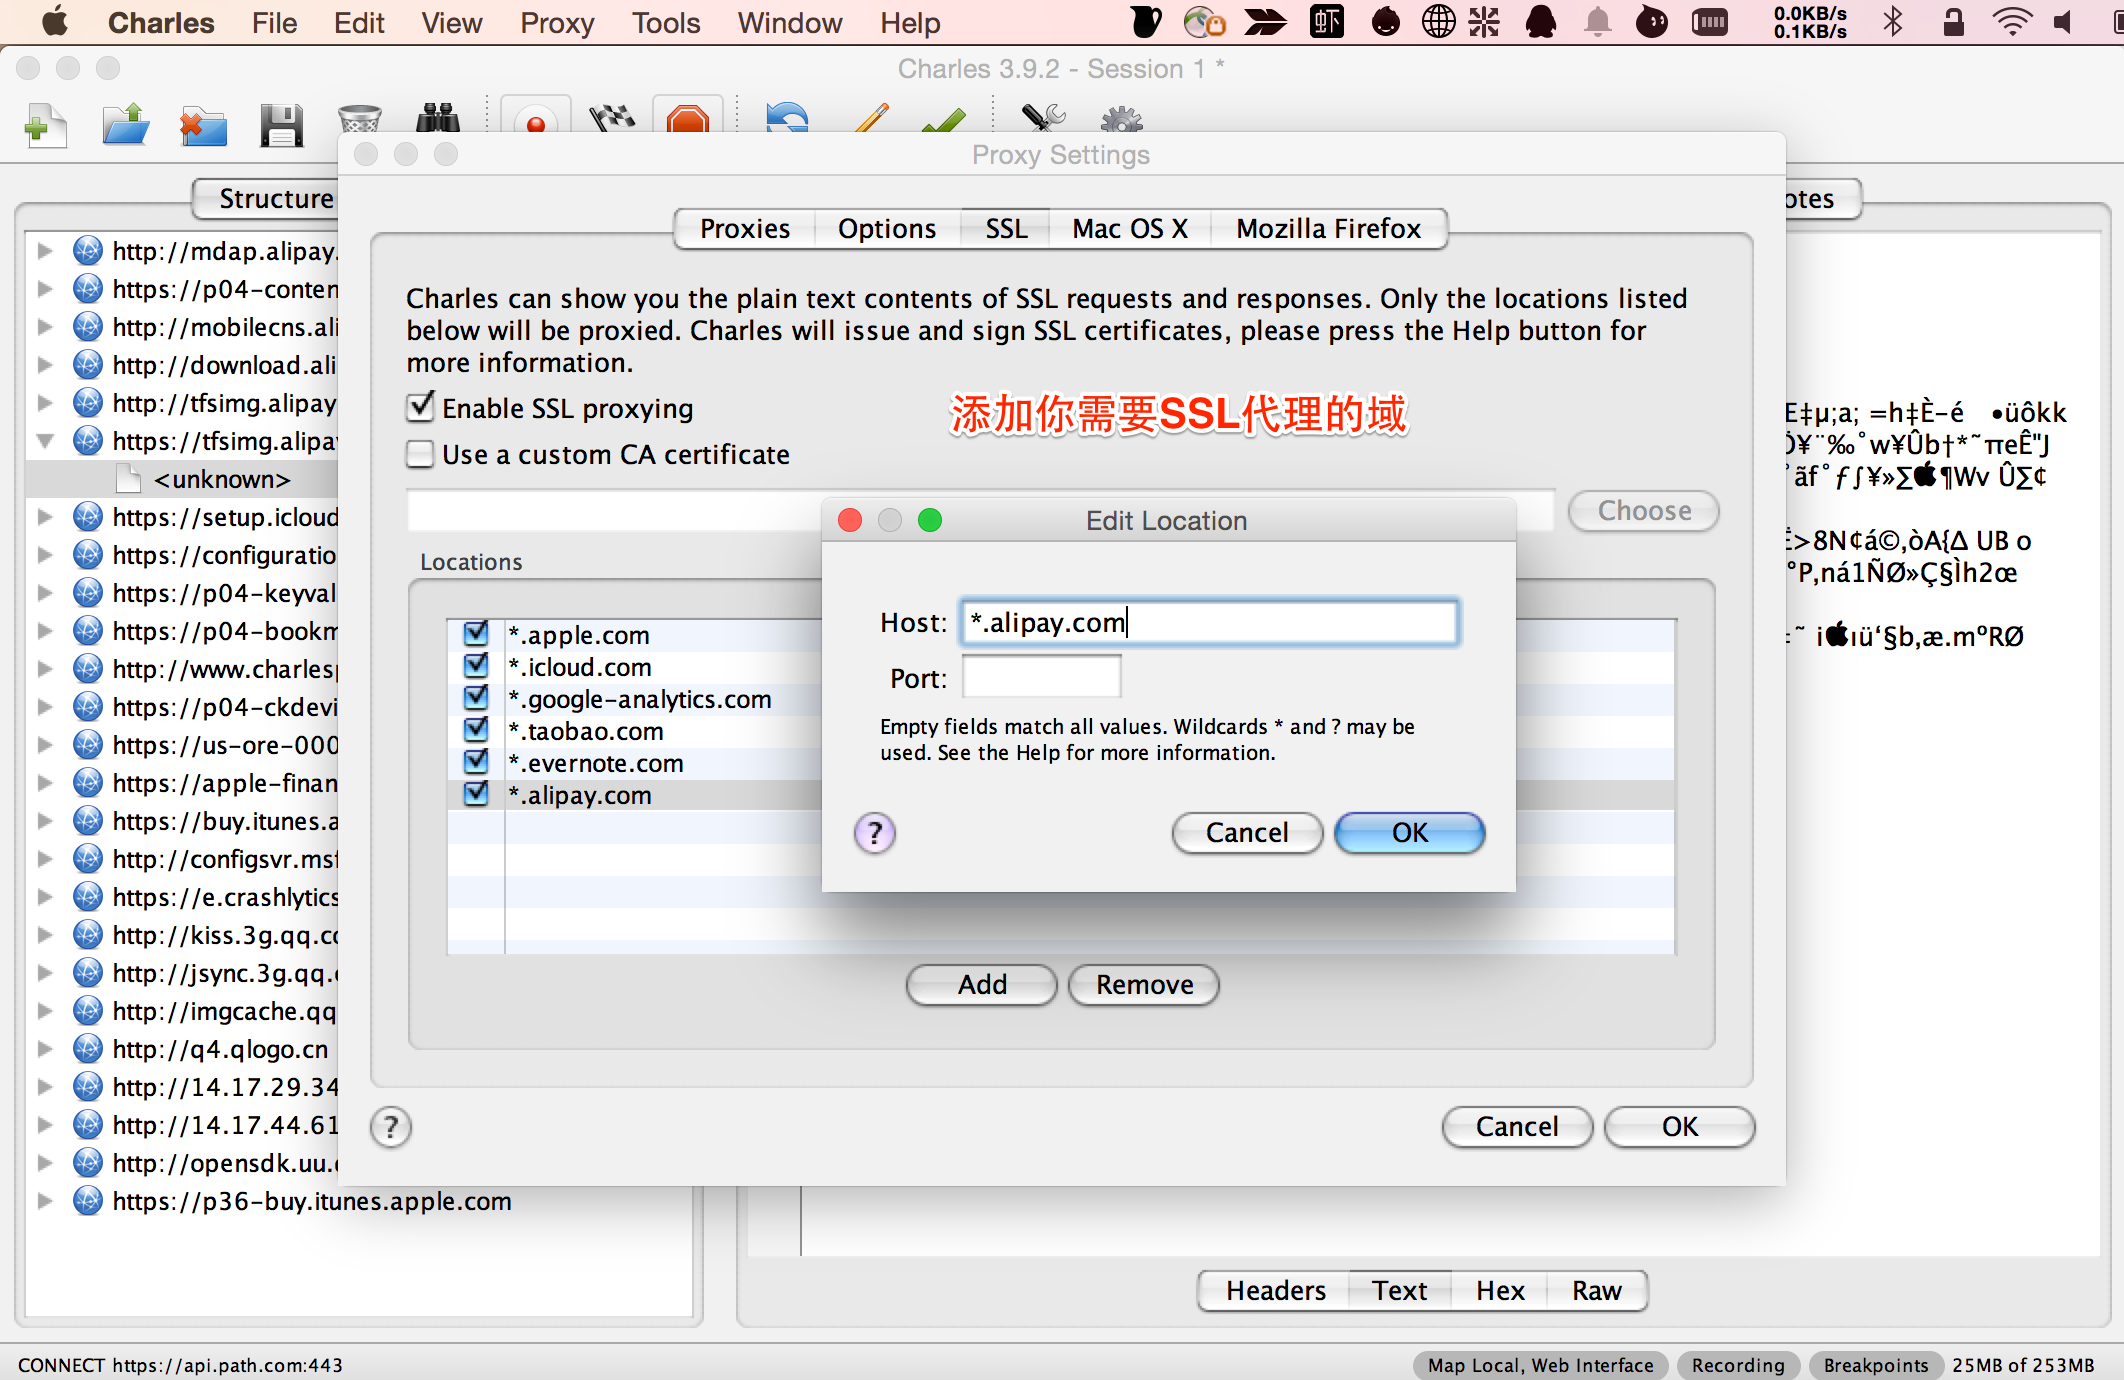This screenshot has width=2124, height=1380.
Task: Toggle Use a custom CA certificate
Action: click(x=421, y=454)
